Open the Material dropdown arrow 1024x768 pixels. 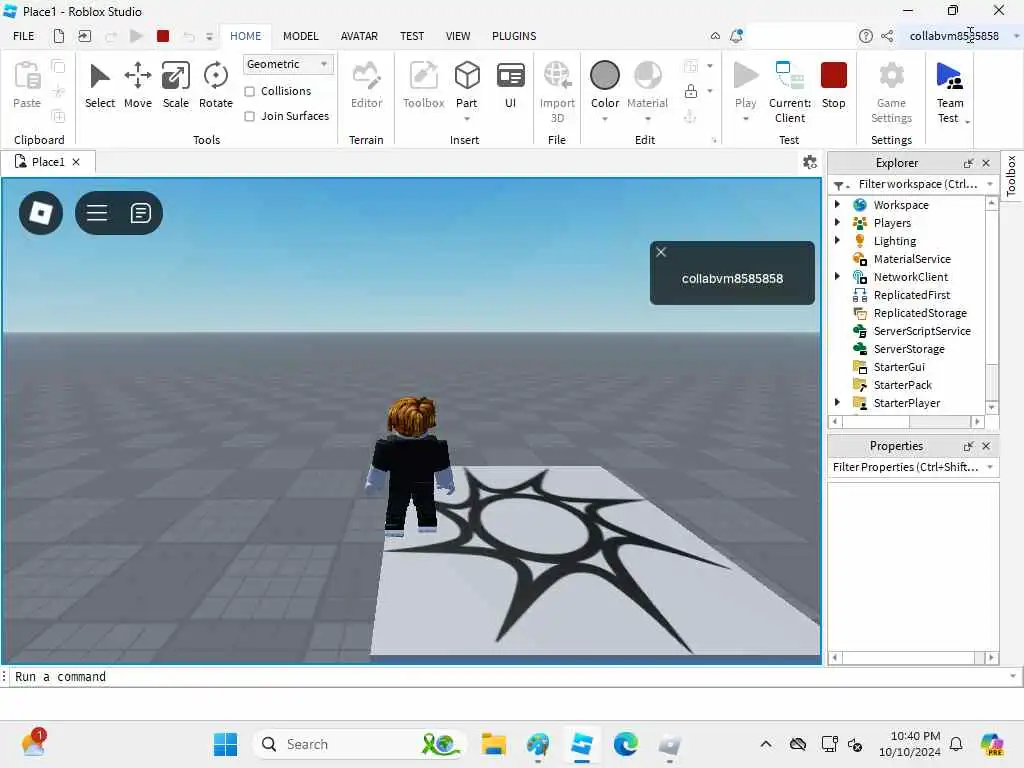click(648, 119)
